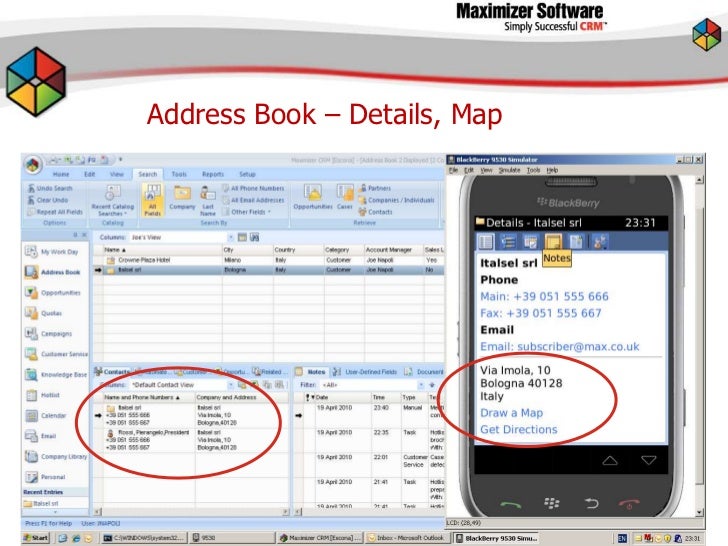728x546 pixels.
Task: Retrieve Partners from ribbon
Action: [x=375, y=188]
